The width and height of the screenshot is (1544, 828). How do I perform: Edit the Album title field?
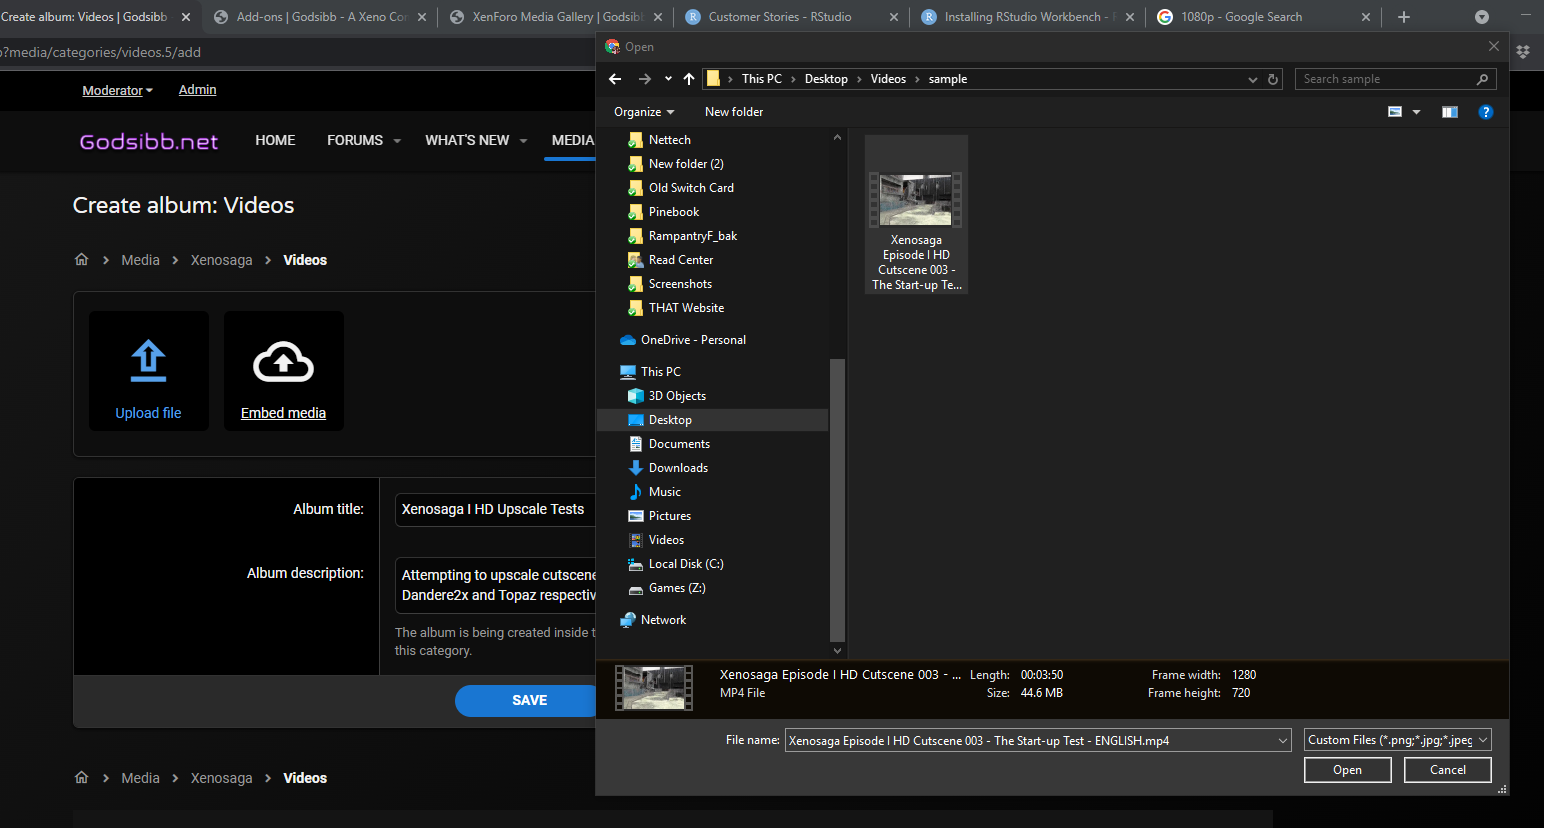tap(496, 509)
